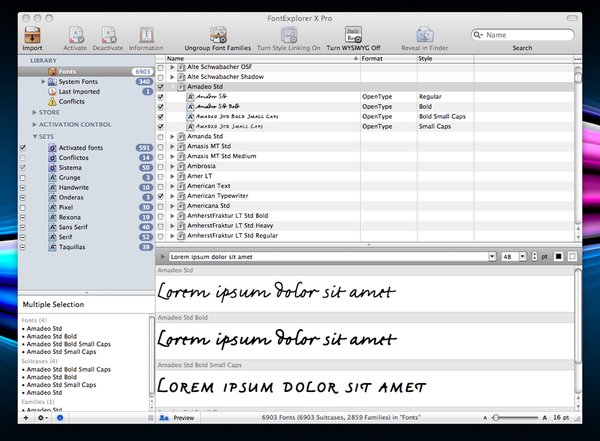Screen dimensions: 600x441
Task: Expand the System Fonts tree item
Action: pyautogui.click(x=43, y=82)
